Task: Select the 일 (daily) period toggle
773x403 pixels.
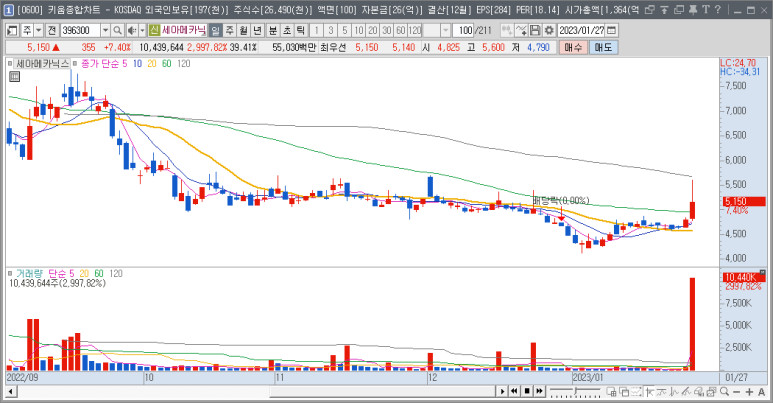Action: pos(216,30)
